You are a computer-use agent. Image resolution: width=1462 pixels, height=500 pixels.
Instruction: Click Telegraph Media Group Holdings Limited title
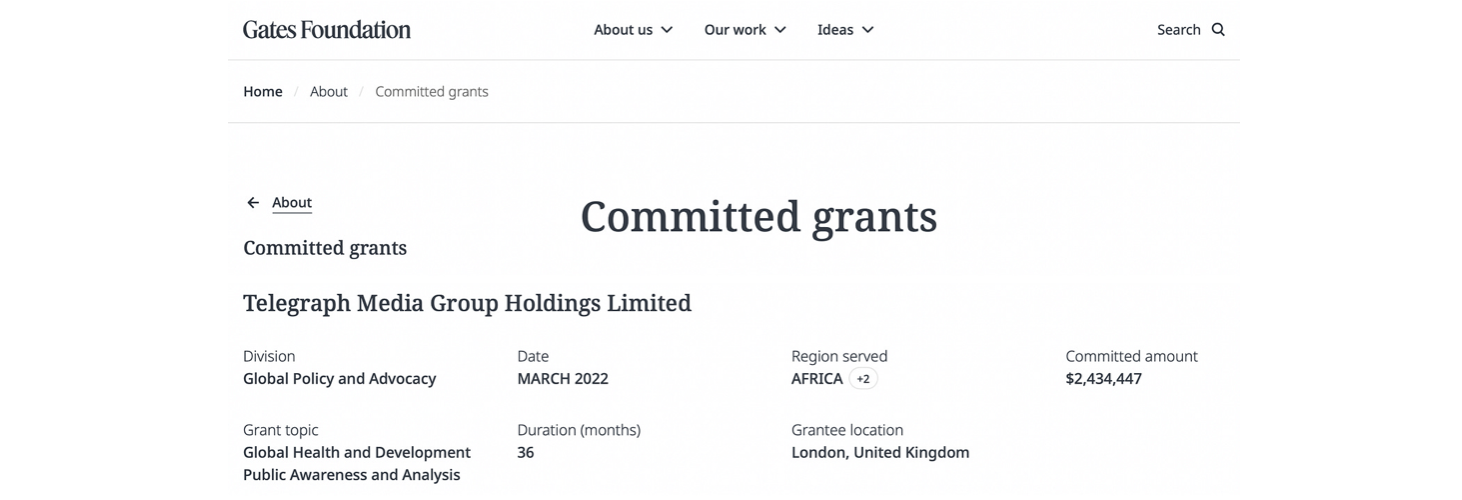point(467,303)
